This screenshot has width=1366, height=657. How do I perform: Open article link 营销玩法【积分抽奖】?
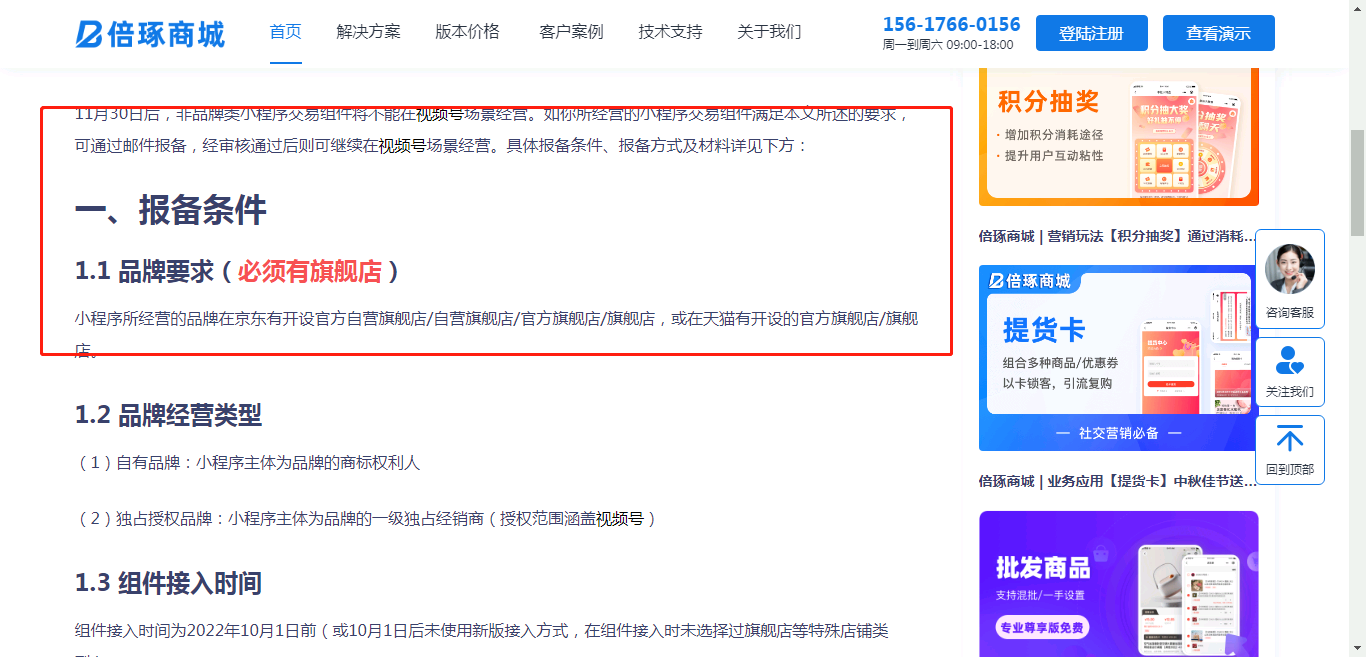point(1117,236)
